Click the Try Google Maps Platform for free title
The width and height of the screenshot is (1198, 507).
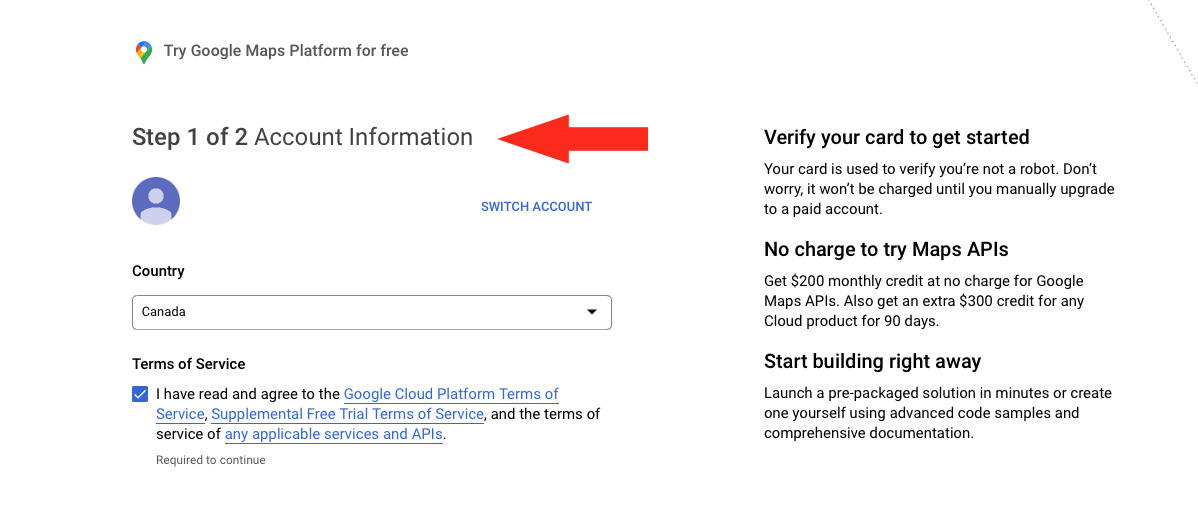pyautogui.click(x=286, y=51)
